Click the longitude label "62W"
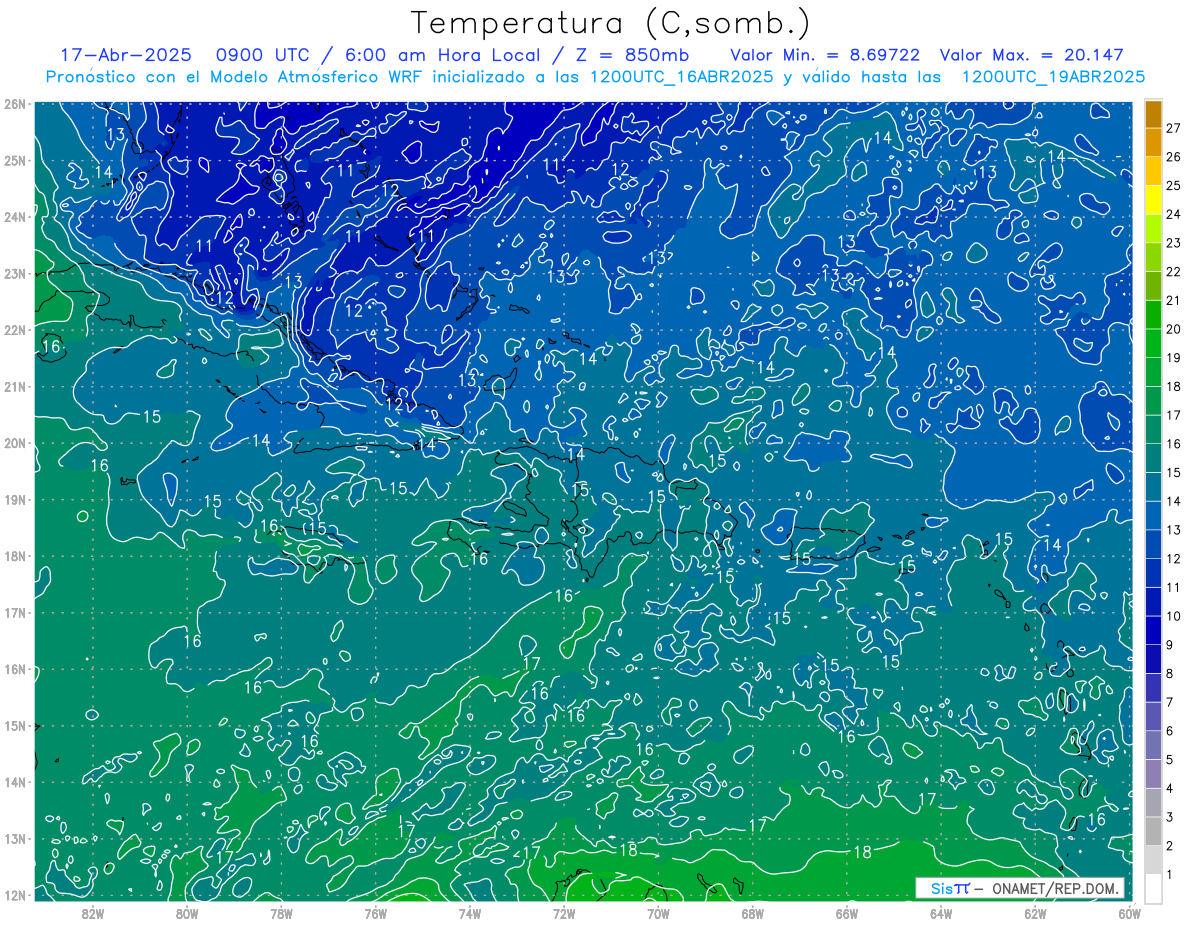Image resolution: width=1200 pixels, height=927 pixels. pyautogui.click(x=1035, y=912)
